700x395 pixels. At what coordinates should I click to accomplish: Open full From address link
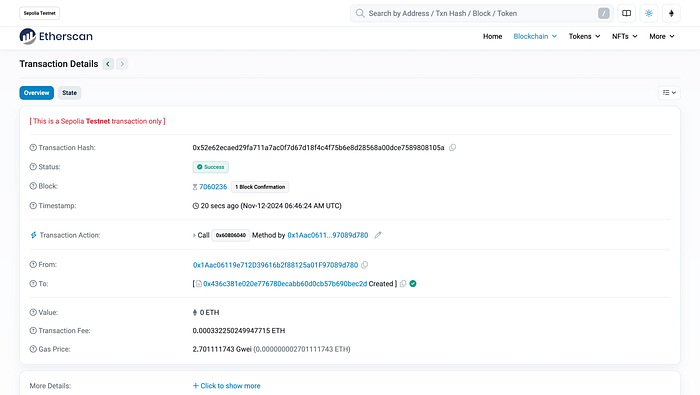(275, 265)
